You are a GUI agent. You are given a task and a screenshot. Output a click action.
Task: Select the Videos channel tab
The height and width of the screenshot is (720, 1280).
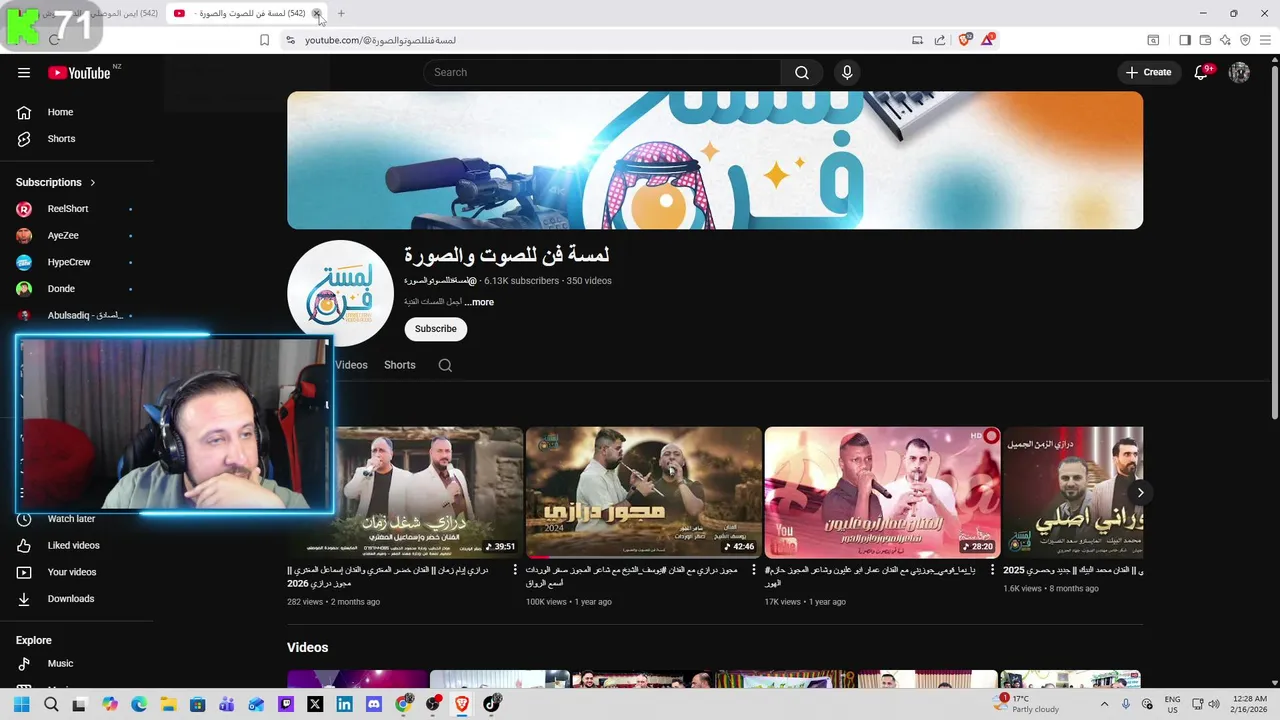coord(351,365)
